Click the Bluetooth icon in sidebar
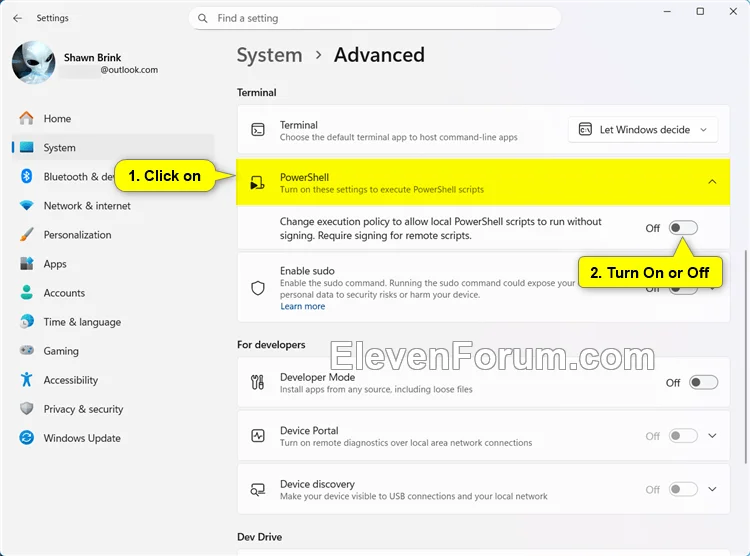 pos(27,177)
